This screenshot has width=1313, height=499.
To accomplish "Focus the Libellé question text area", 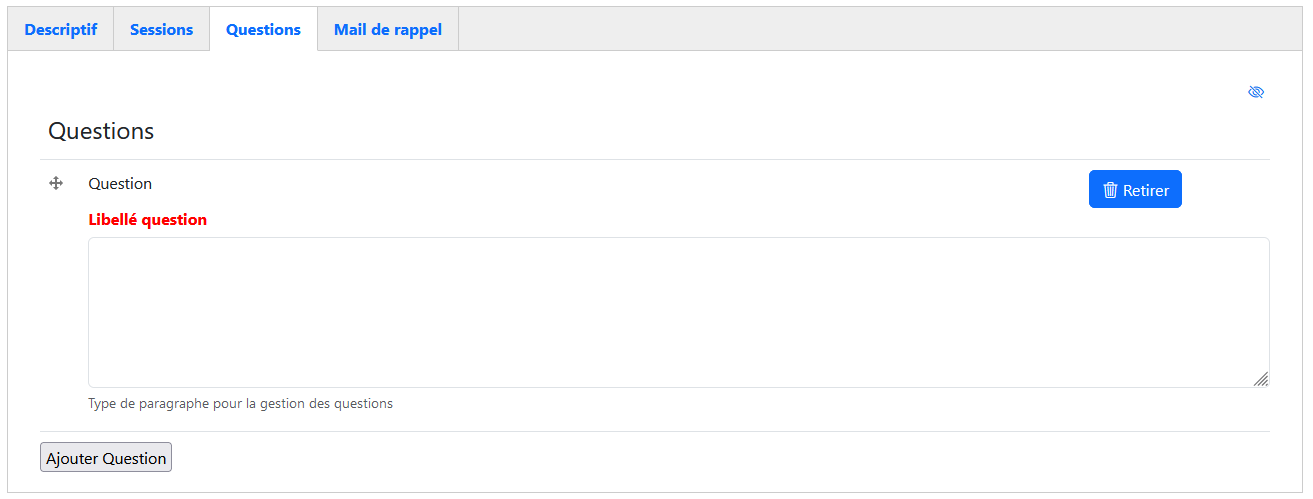I will pyautogui.click(x=678, y=312).
